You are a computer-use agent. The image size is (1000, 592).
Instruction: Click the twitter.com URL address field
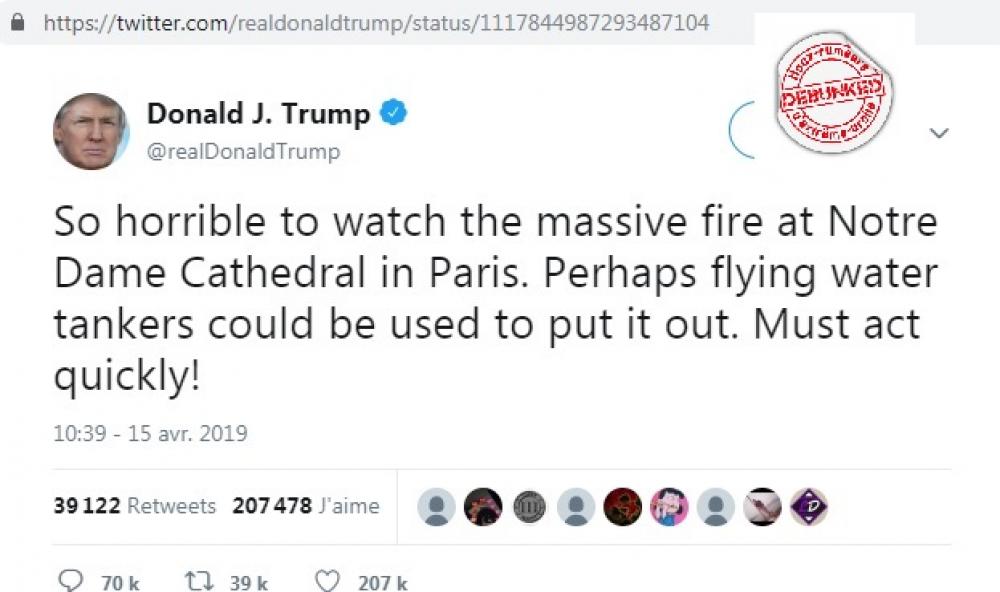click(376, 23)
